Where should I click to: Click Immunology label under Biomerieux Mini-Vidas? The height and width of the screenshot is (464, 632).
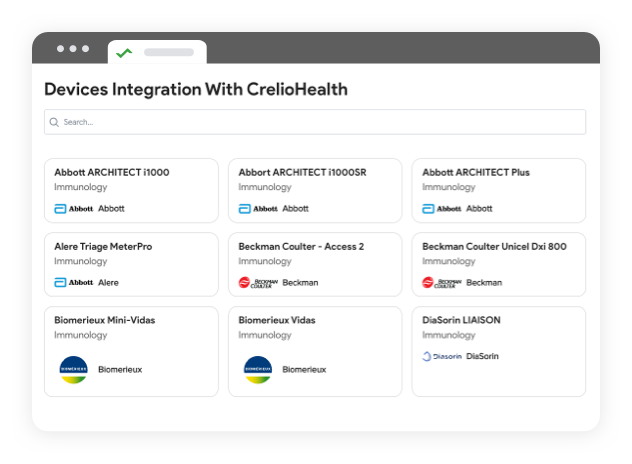click(80, 335)
